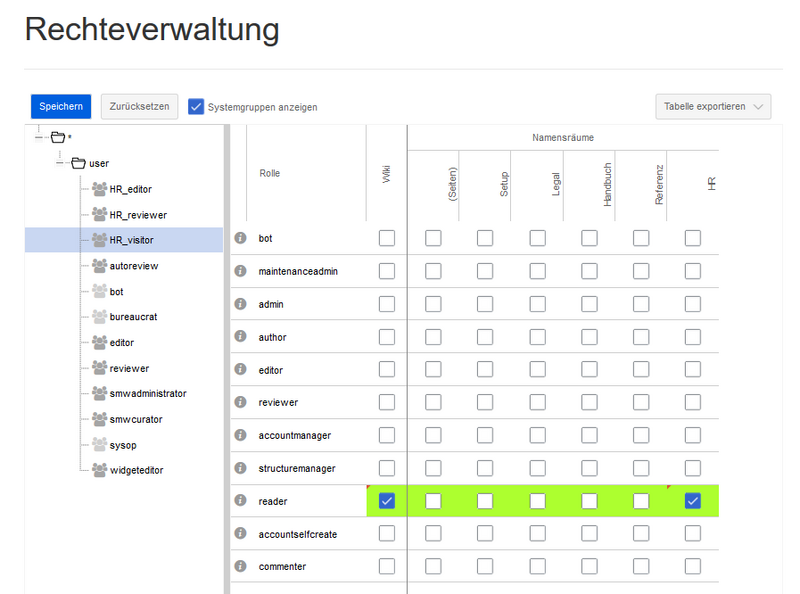This screenshot has height=594, width=800.
Task: Enable the Wiki permission for the admin role
Action: tap(385, 304)
